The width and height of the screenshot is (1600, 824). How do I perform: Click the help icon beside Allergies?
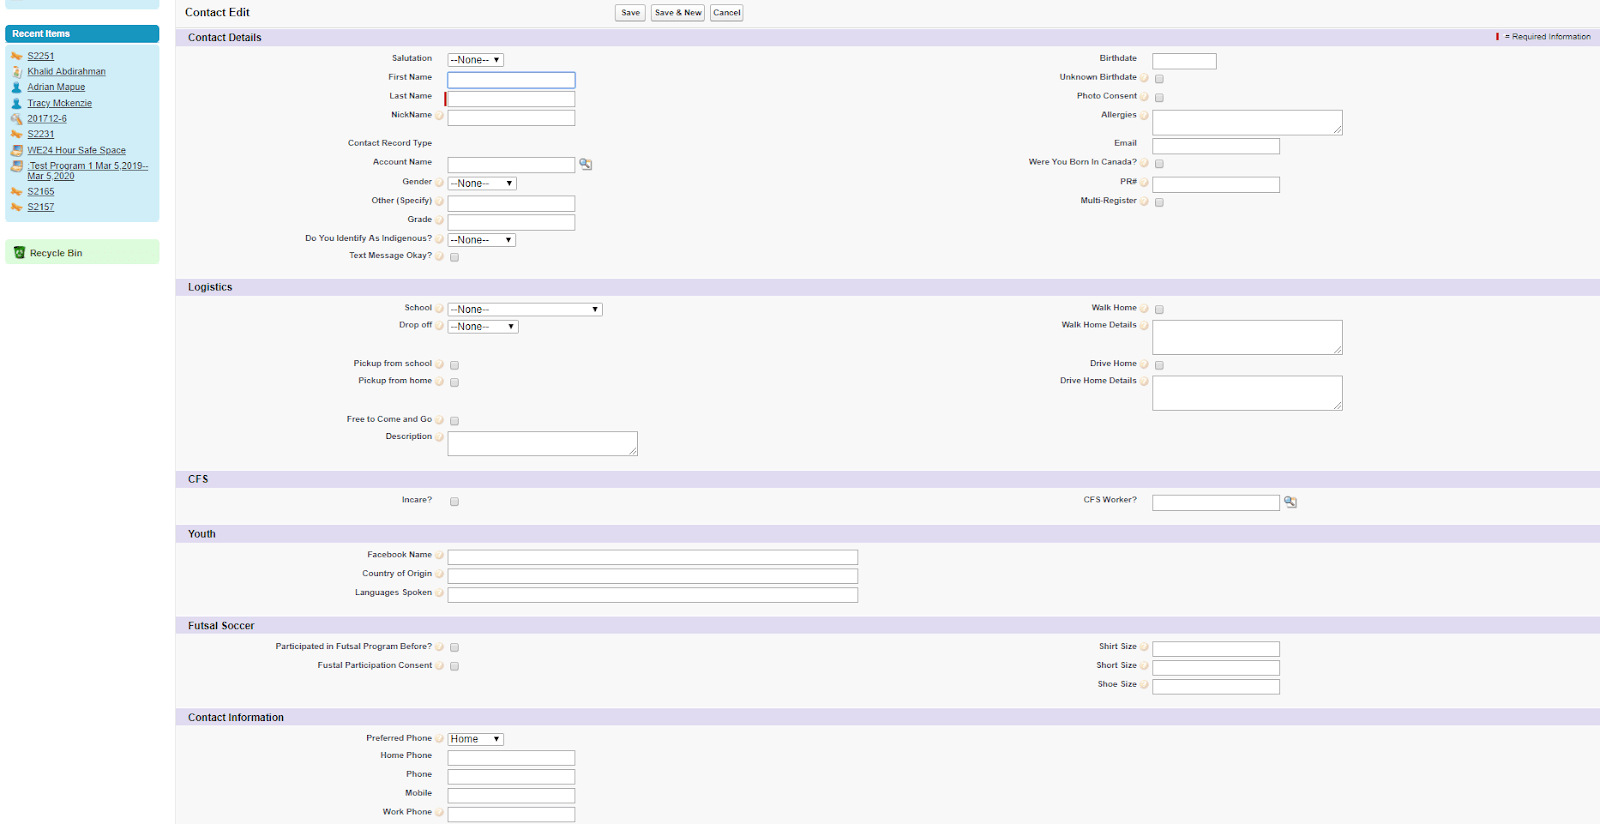1144,116
